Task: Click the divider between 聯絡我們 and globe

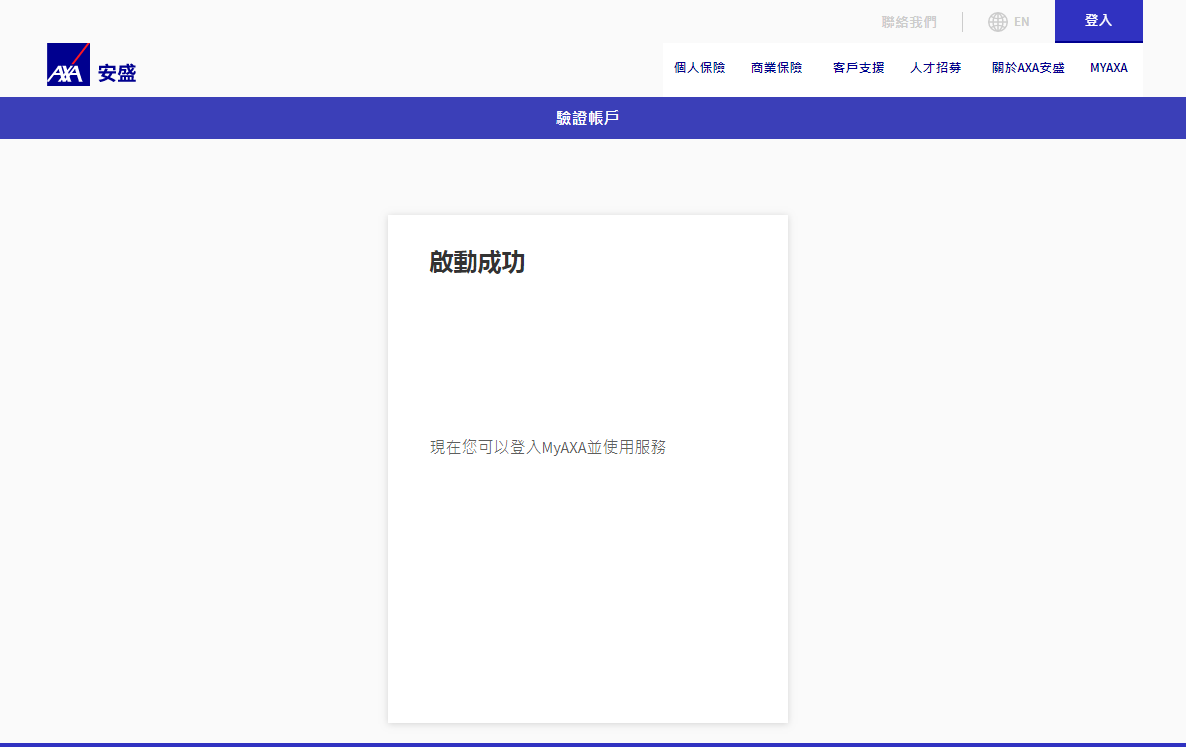Action: click(x=962, y=22)
